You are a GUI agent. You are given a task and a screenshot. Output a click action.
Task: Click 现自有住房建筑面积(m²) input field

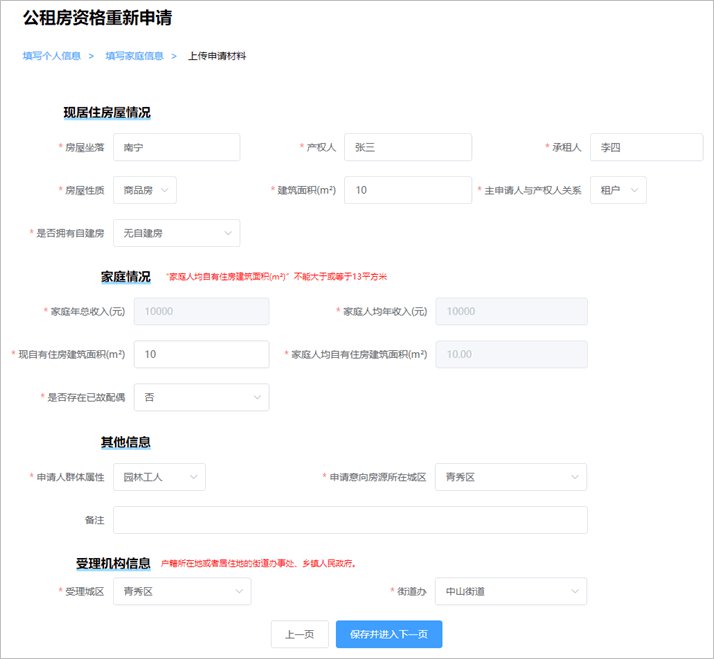coord(202,354)
